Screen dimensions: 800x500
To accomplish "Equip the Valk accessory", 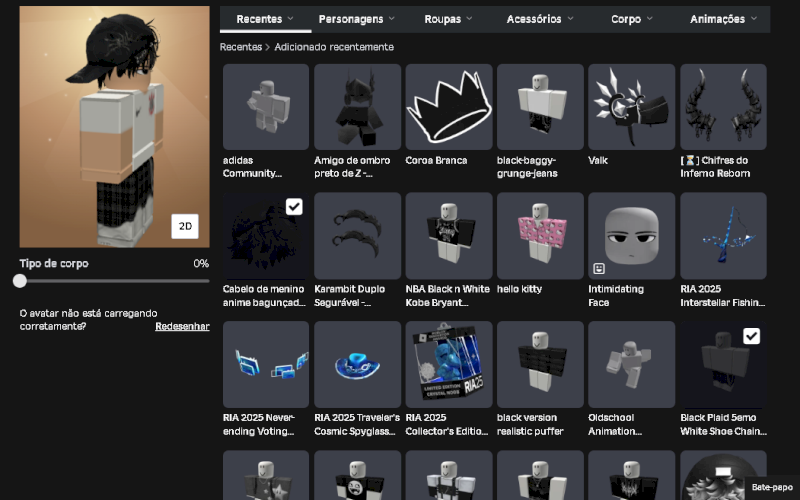I will tap(632, 107).
